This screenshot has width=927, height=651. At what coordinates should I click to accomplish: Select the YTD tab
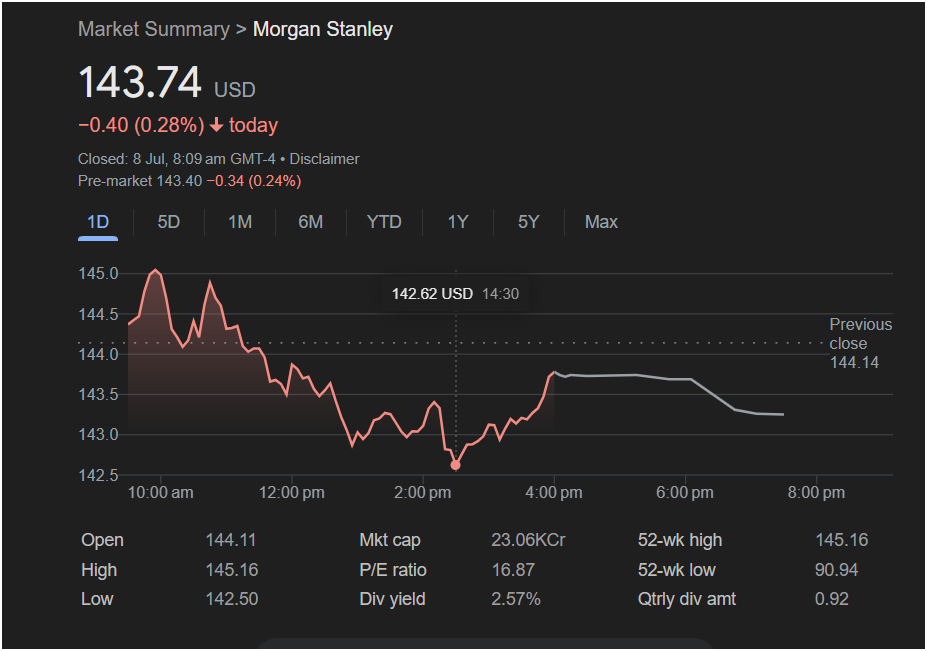click(x=384, y=222)
